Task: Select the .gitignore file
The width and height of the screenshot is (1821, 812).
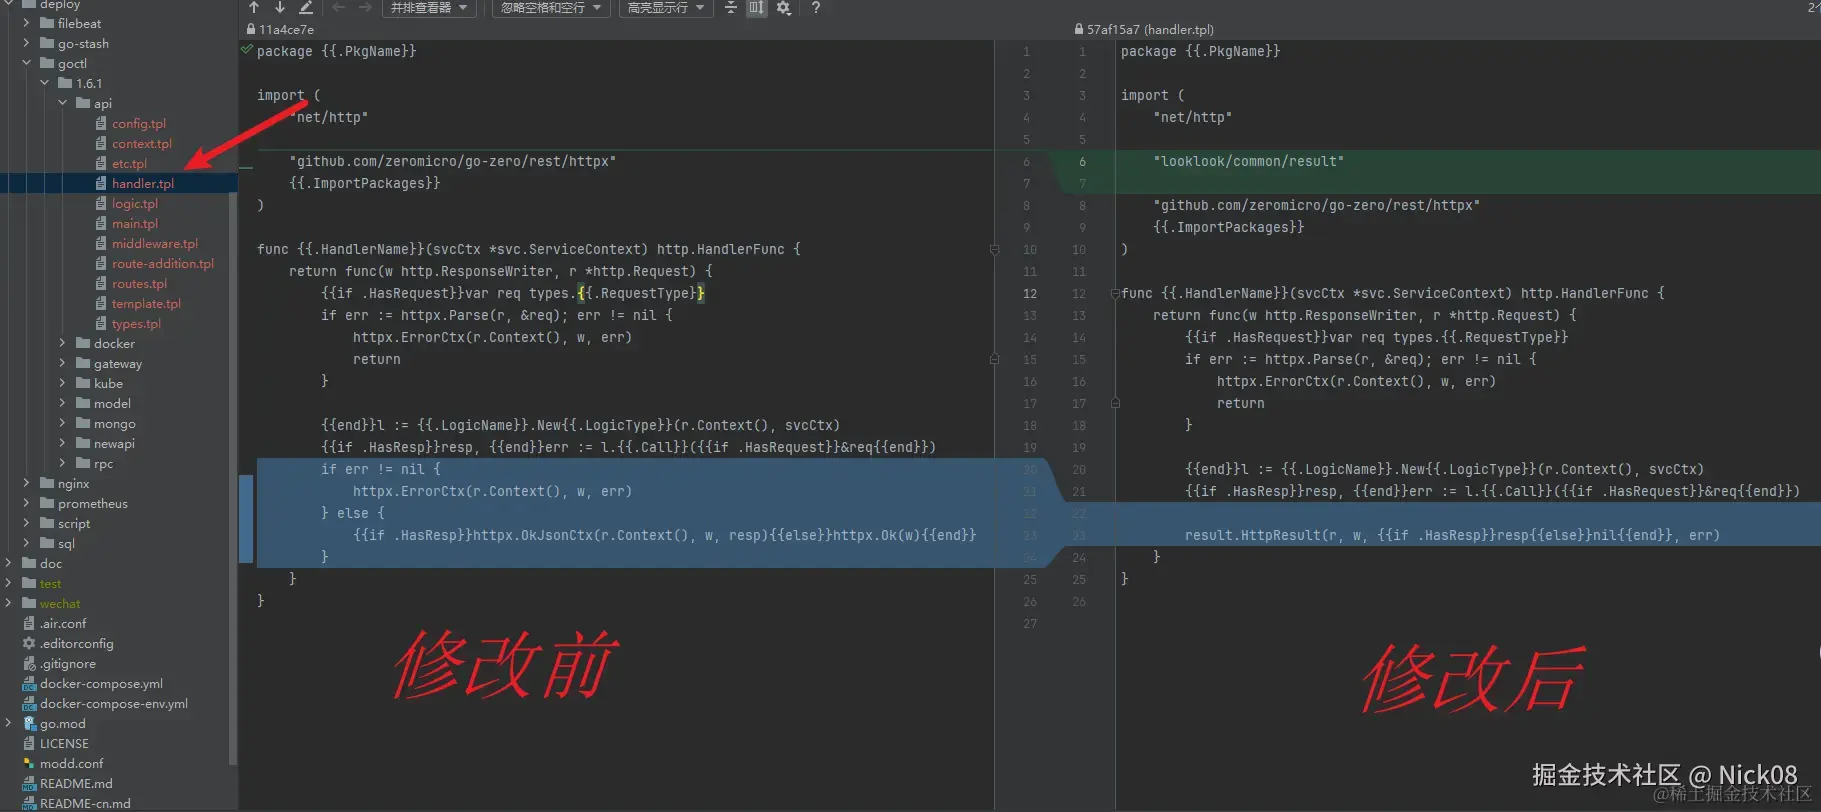Action: tap(68, 663)
